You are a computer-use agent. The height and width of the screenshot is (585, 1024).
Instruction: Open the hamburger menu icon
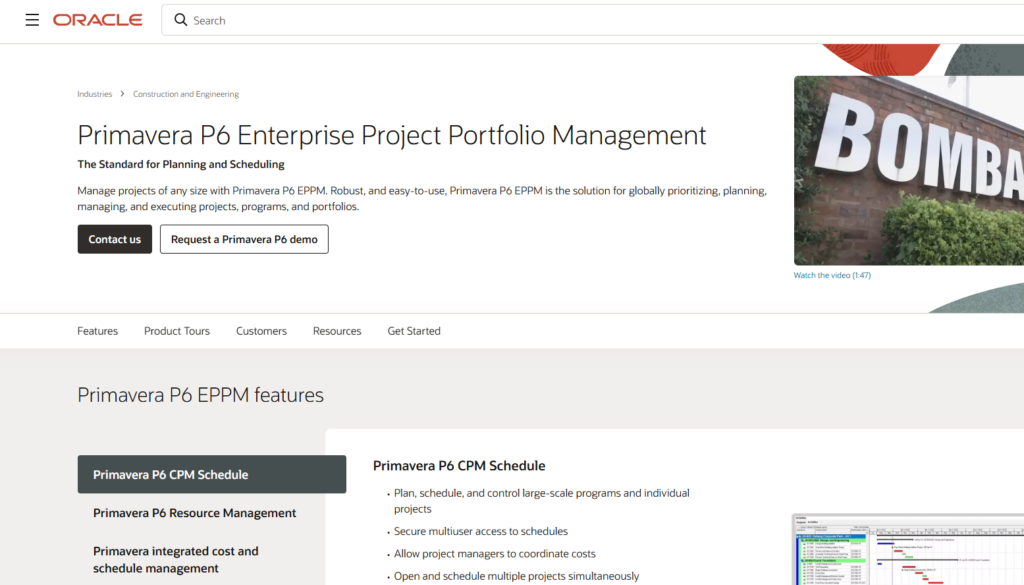[32, 20]
